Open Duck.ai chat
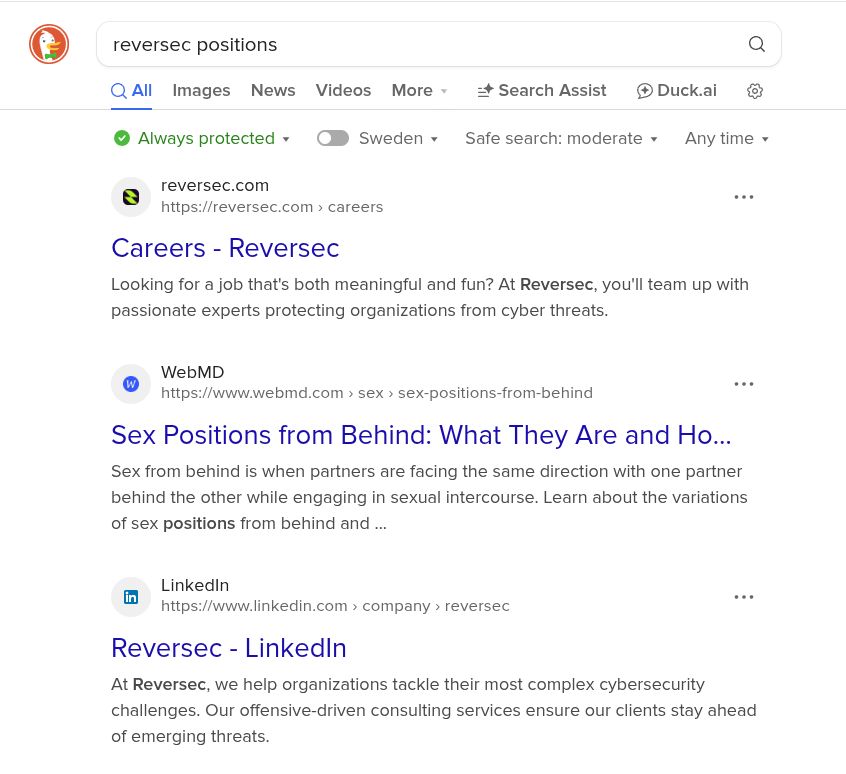 (676, 91)
